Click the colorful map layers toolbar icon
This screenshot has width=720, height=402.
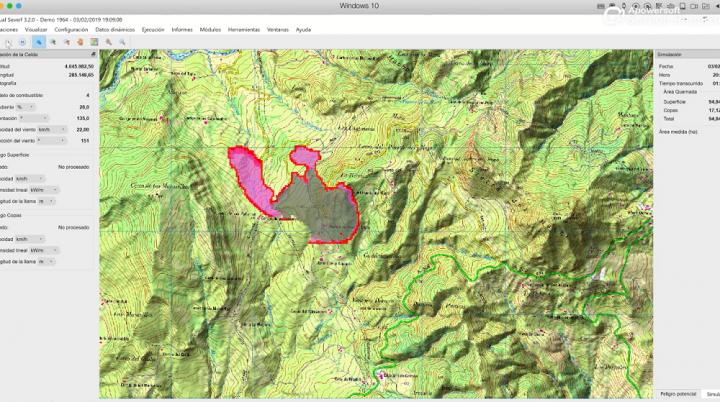(x=94, y=42)
